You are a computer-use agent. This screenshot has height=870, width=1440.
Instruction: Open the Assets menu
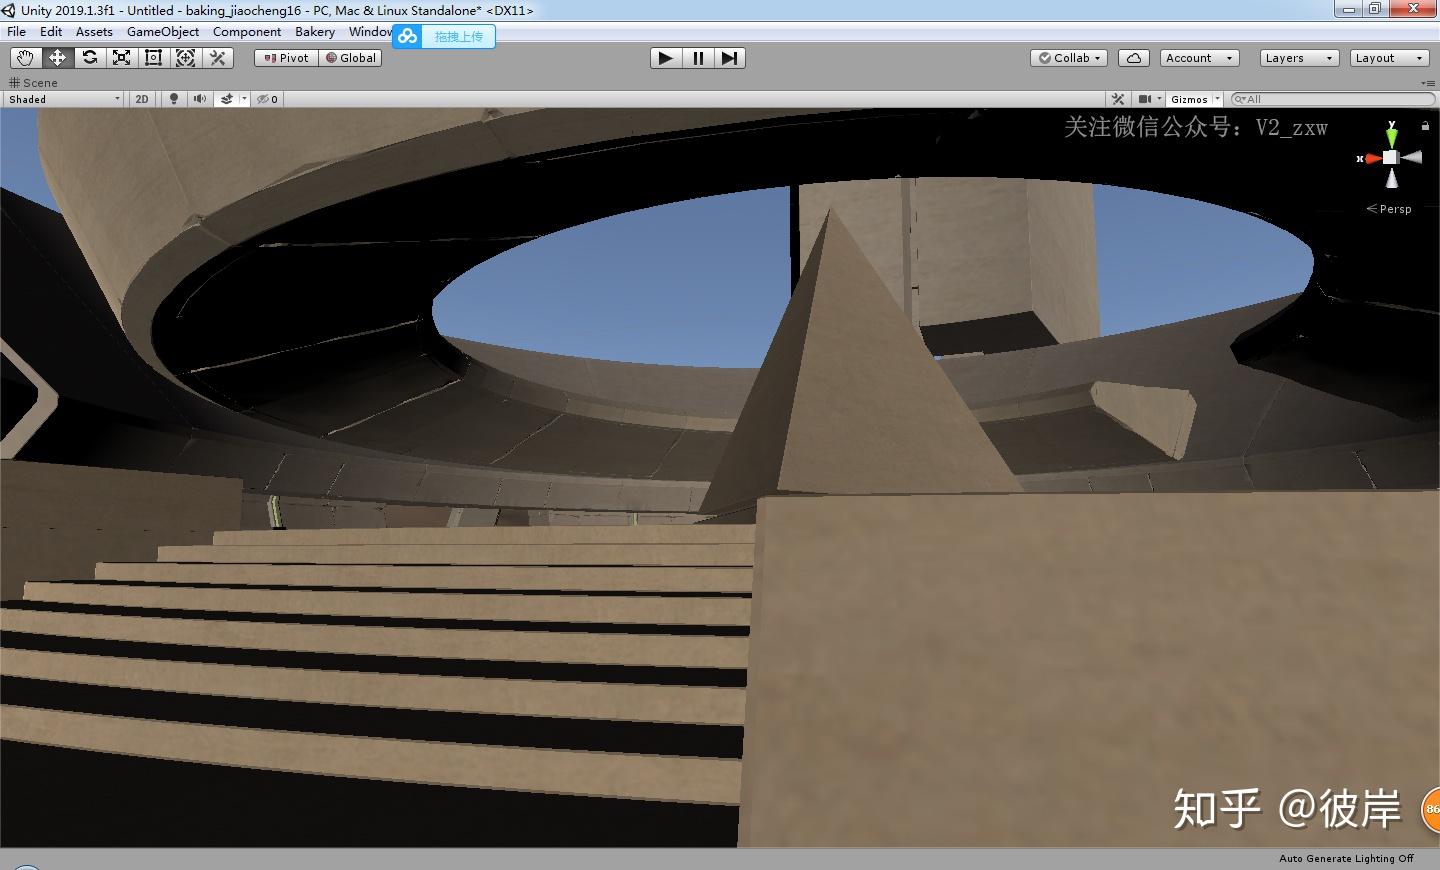94,32
